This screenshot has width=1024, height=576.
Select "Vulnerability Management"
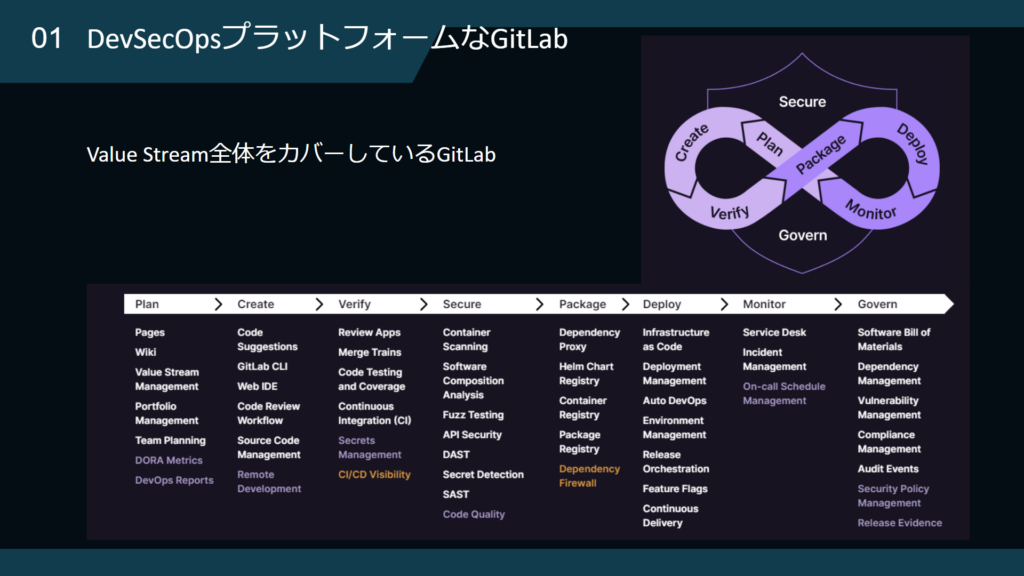point(889,408)
